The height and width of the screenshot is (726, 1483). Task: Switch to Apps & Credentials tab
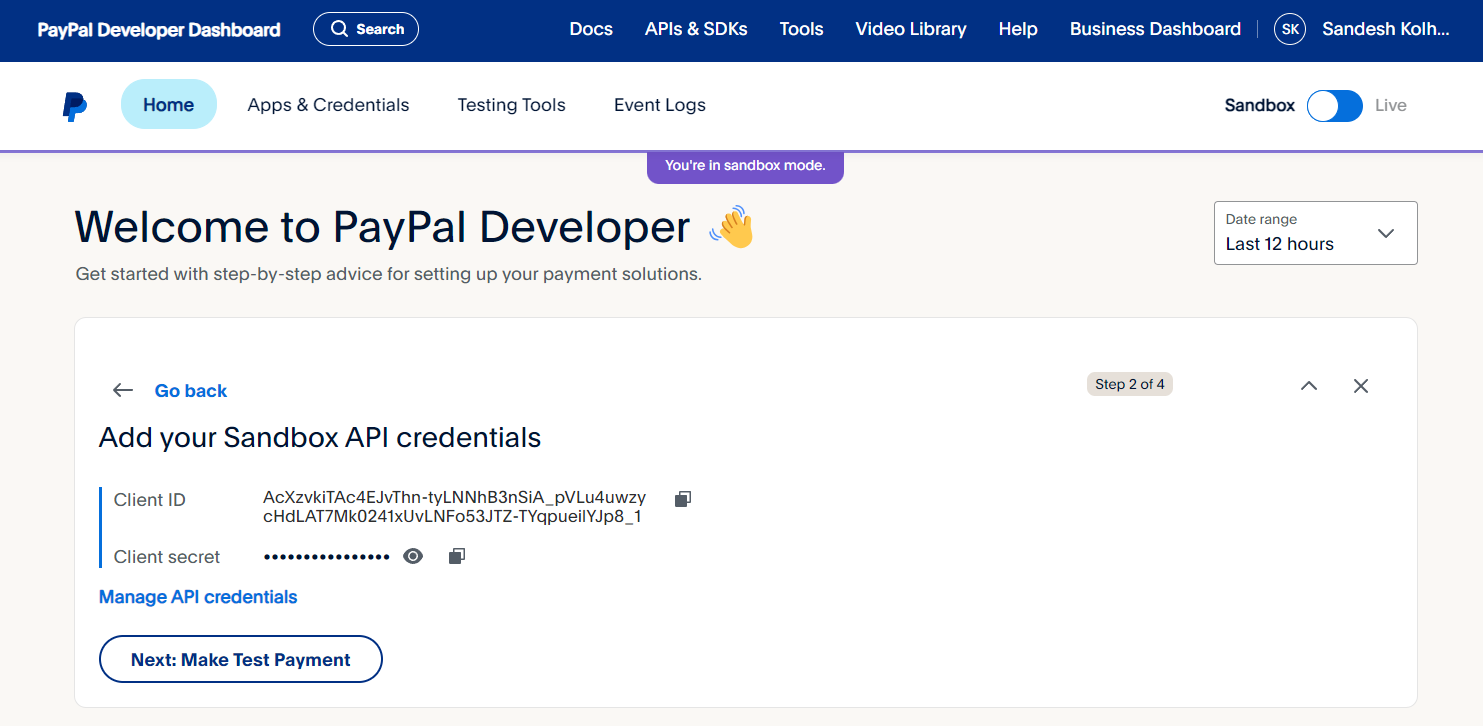point(329,105)
